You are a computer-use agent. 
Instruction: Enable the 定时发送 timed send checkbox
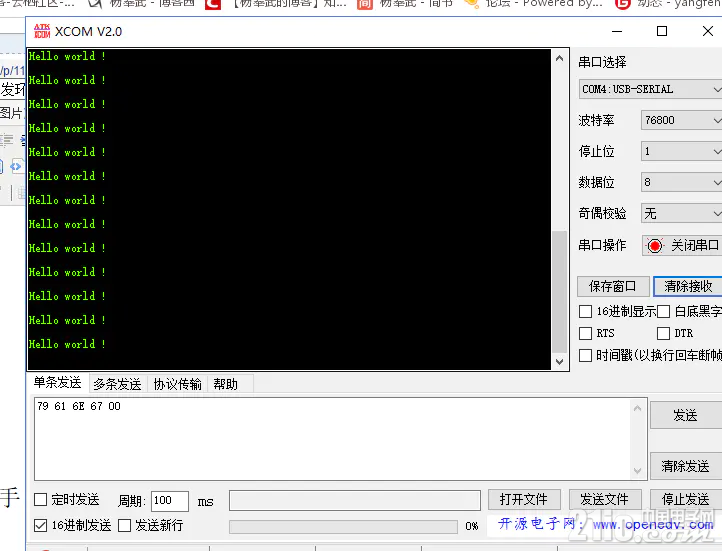[41, 499]
